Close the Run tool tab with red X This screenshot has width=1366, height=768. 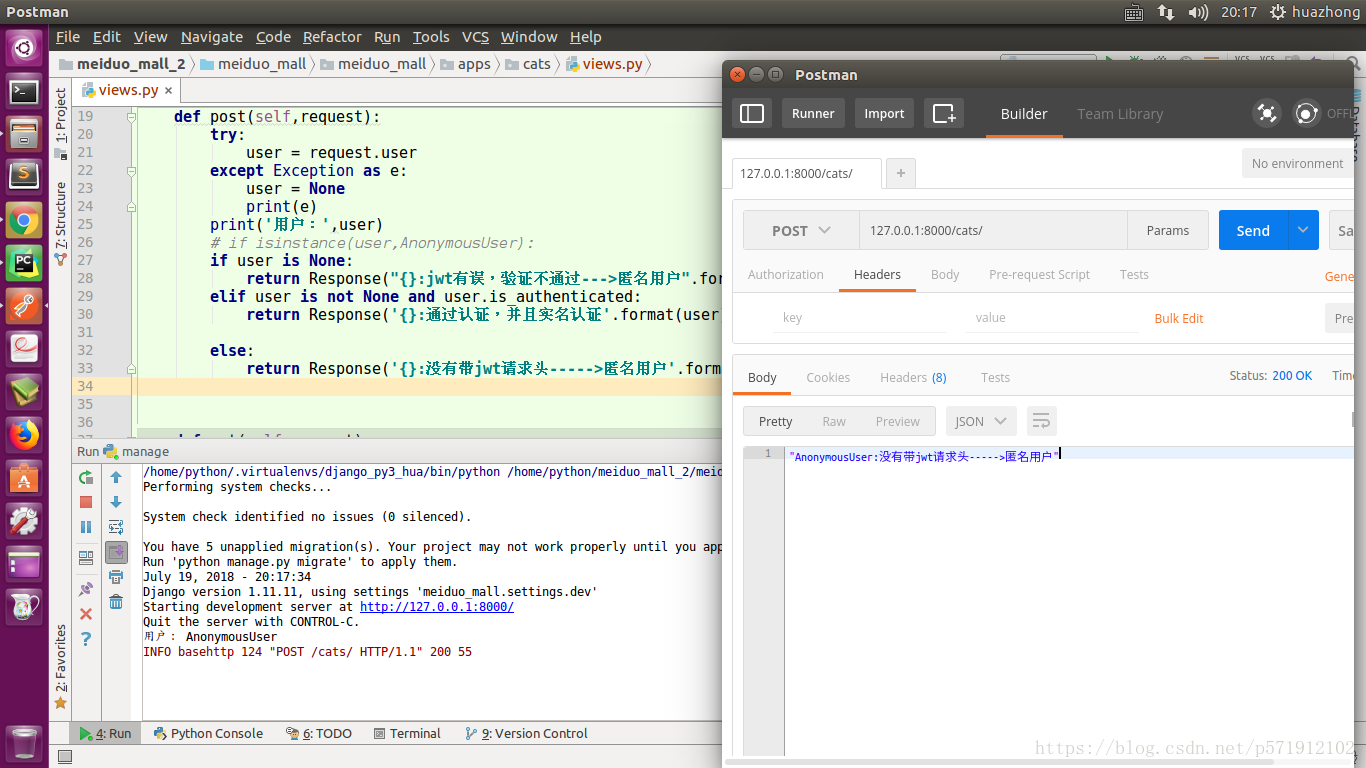tap(86, 614)
